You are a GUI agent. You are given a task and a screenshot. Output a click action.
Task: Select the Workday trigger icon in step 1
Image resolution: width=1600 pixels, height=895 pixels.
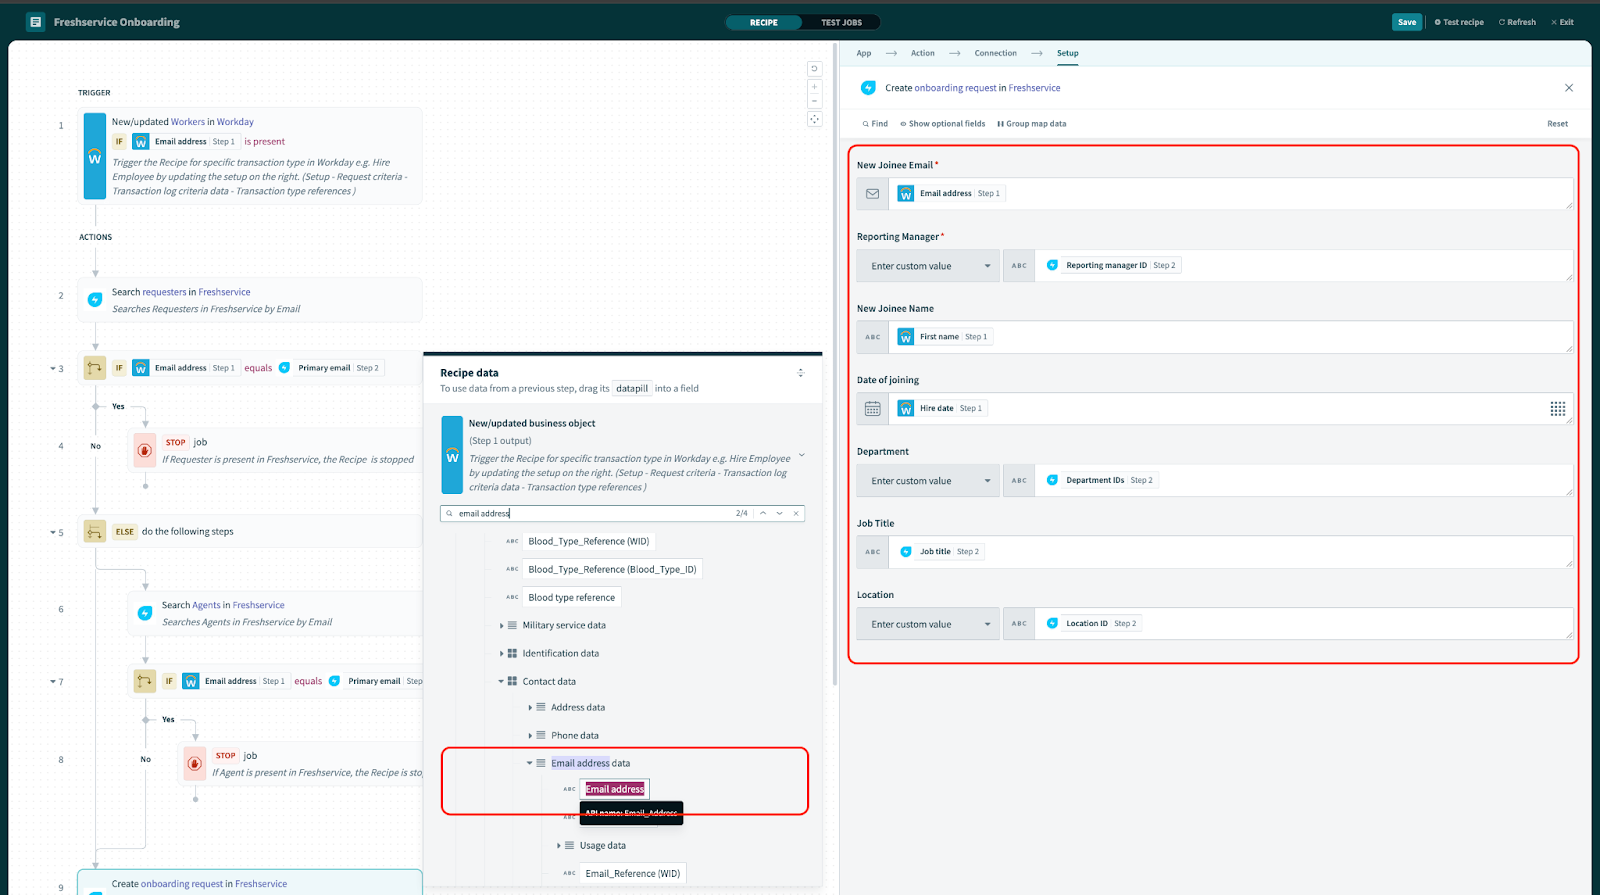click(95, 156)
